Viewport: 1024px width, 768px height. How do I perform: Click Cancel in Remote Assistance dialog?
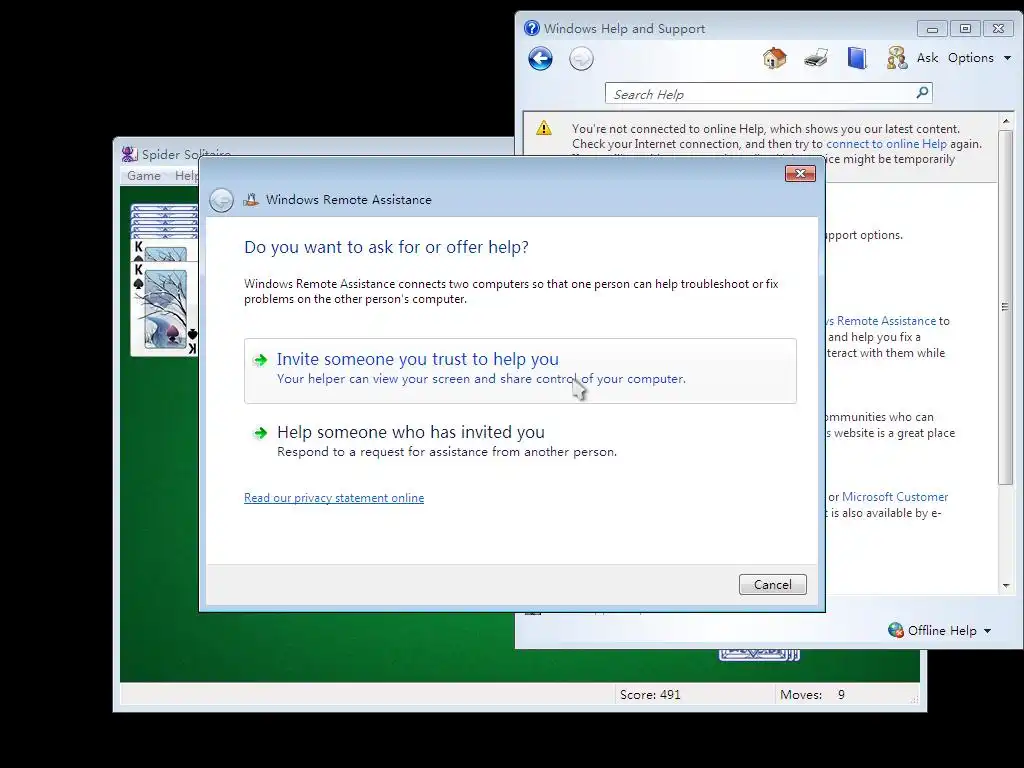[x=773, y=584]
